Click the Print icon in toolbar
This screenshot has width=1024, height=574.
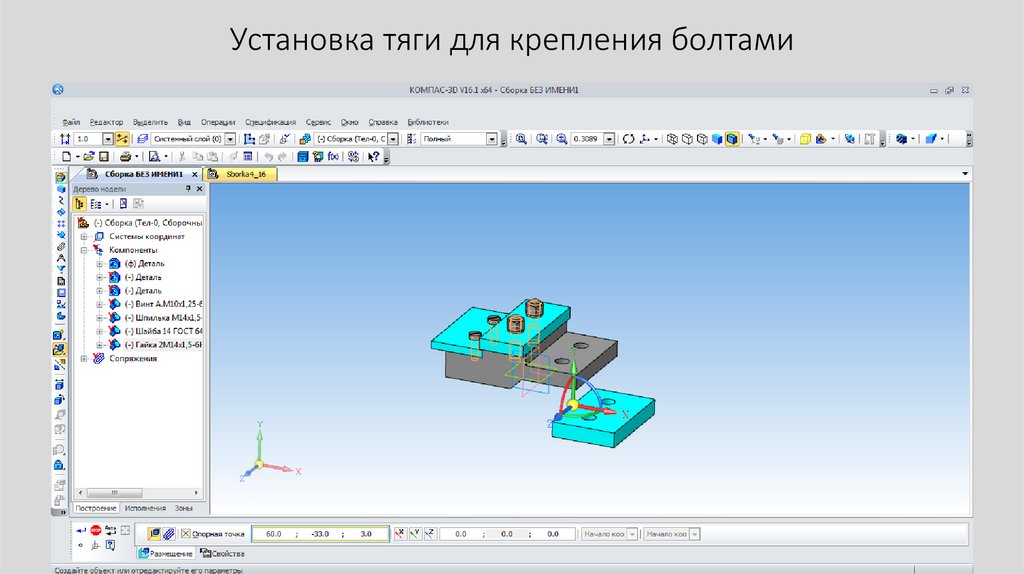tap(125, 157)
